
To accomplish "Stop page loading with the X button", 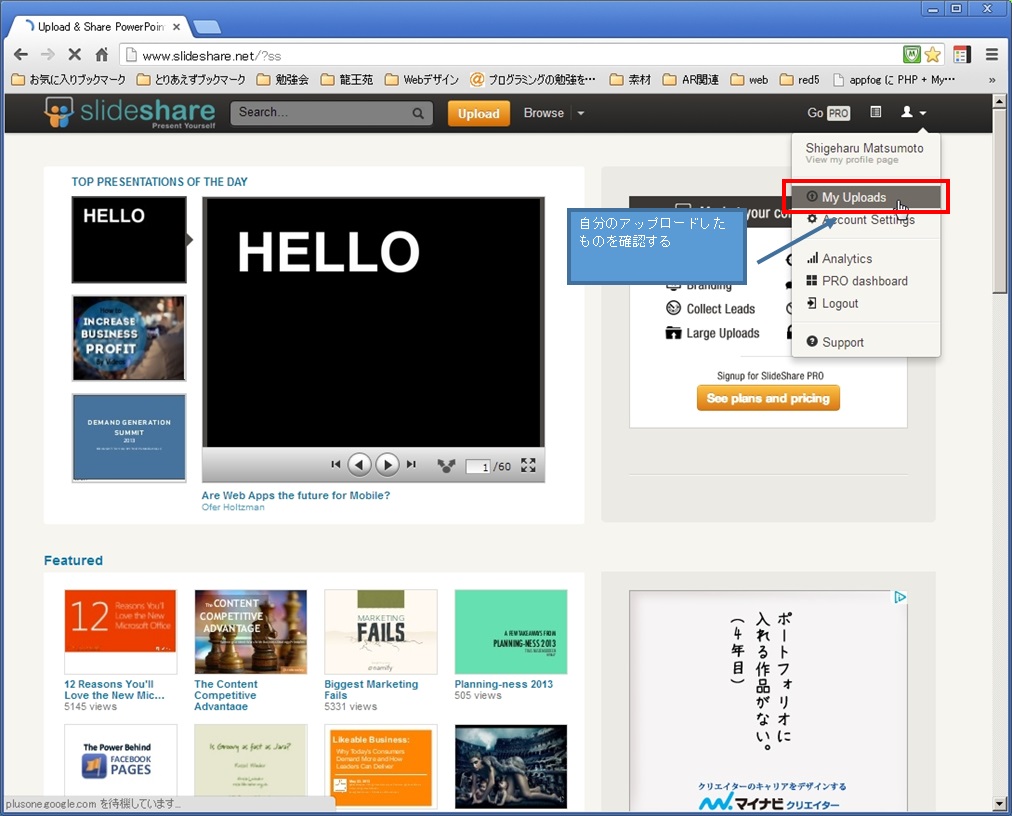I will coord(75,55).
